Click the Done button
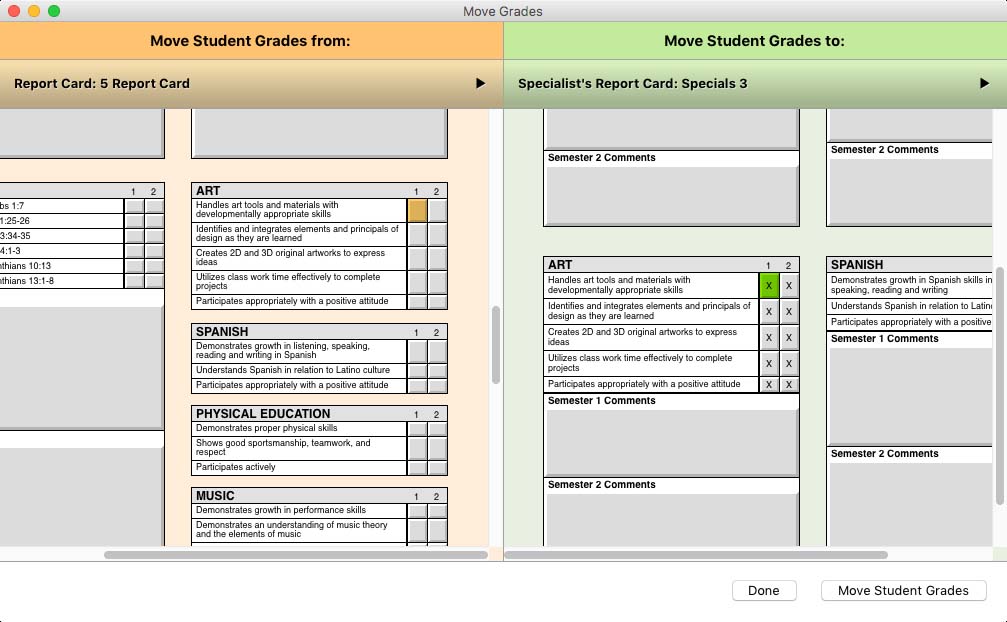The image size is (1007, 622). (x=764, y=590)
